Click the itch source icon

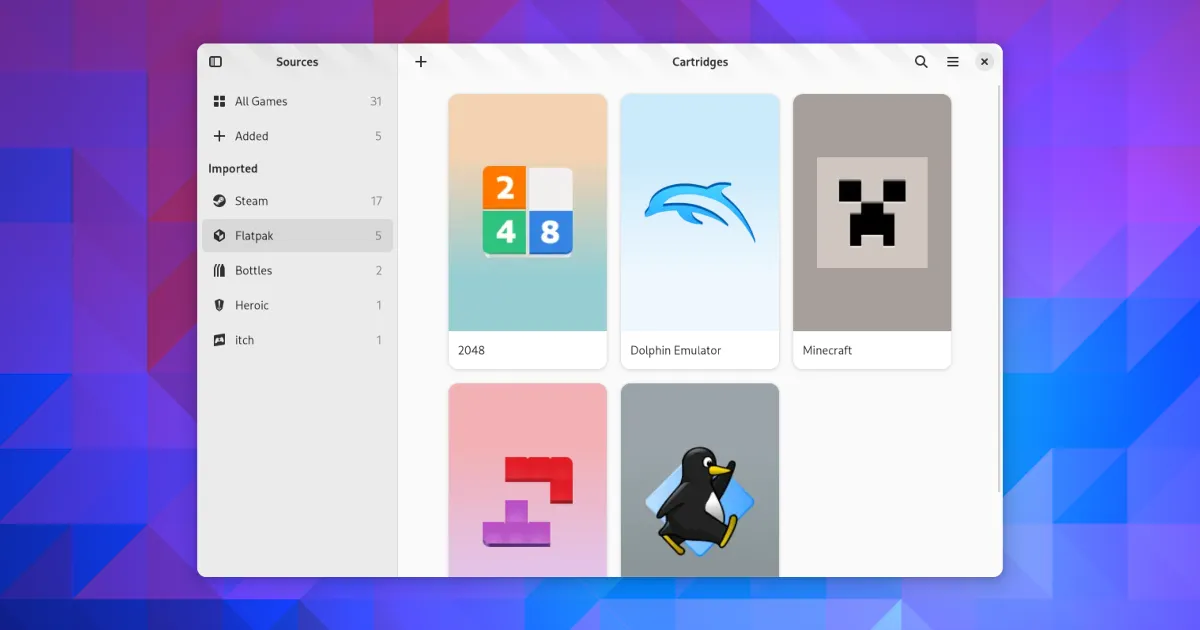pos(219,341)
